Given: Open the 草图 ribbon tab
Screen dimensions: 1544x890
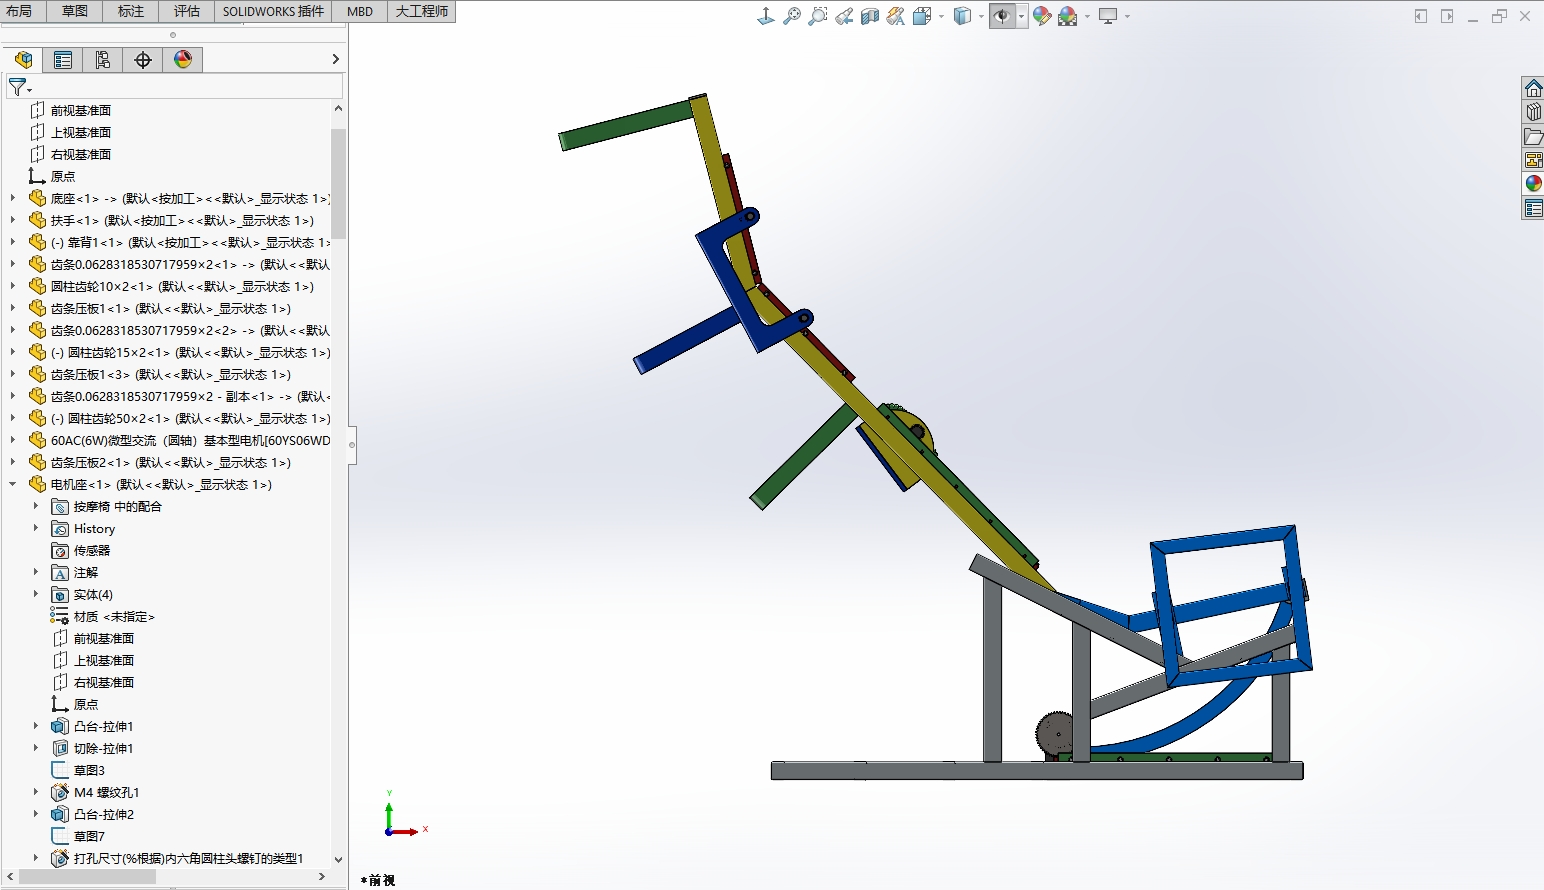Looking at the screenshot, I should (75, 11).
